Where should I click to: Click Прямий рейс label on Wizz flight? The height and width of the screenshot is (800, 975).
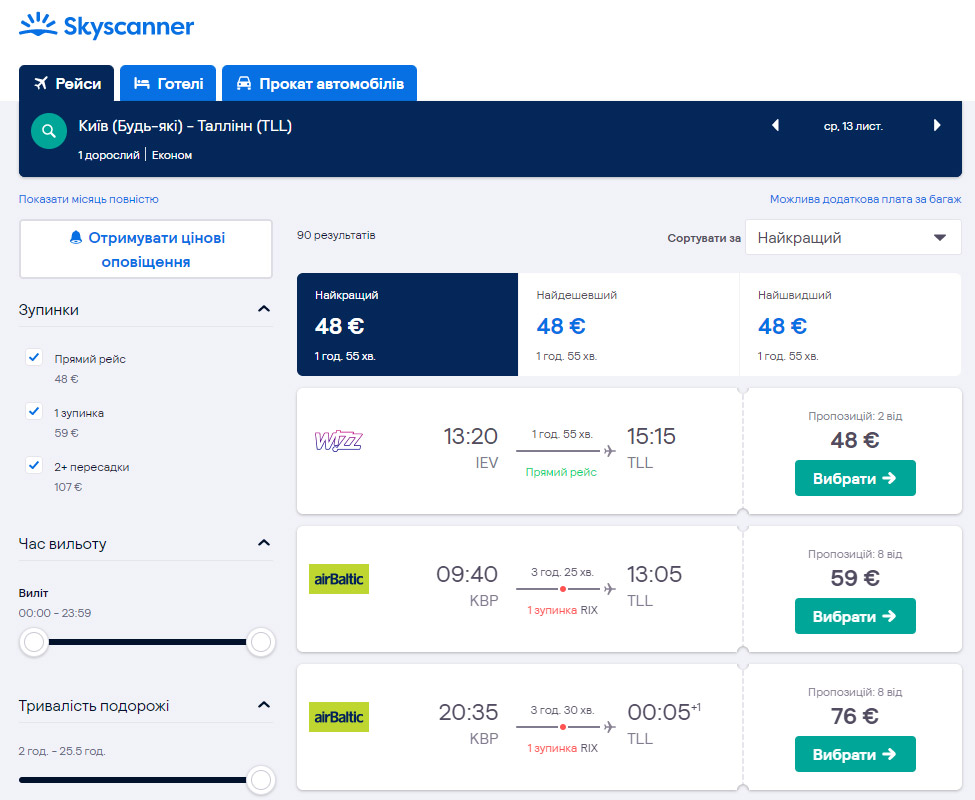click(561, 472)
